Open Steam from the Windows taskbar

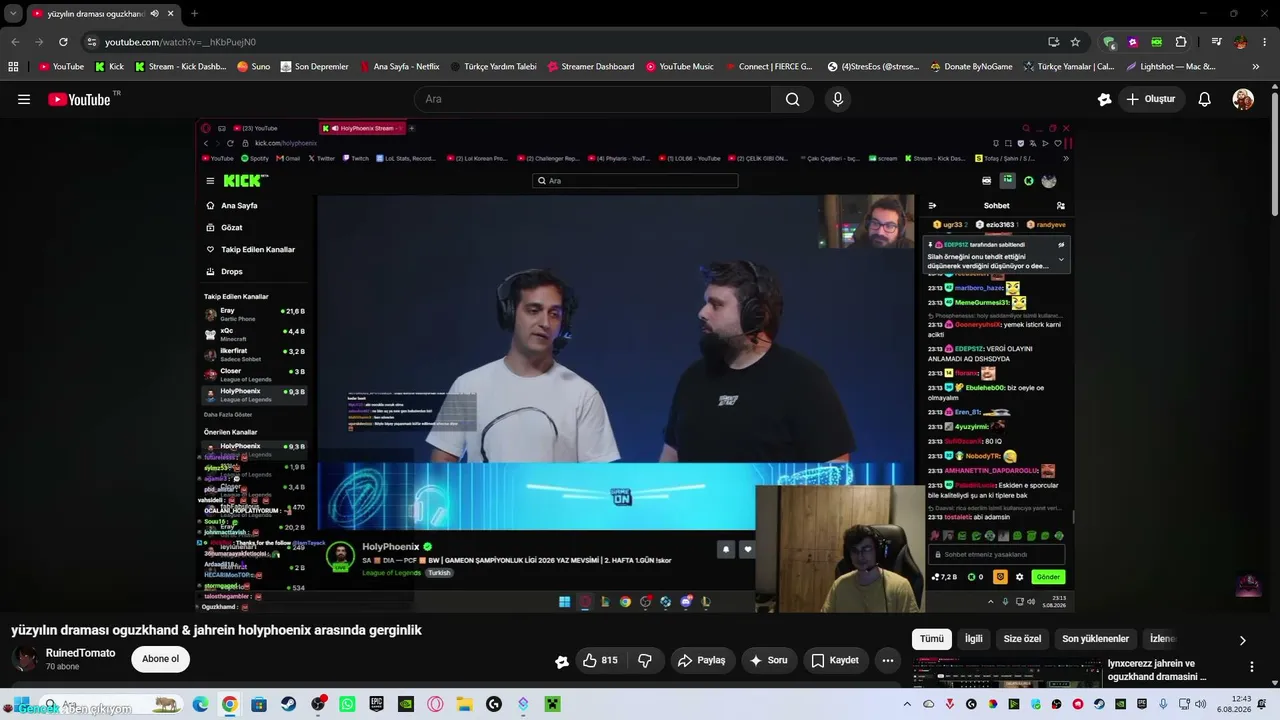288,704
